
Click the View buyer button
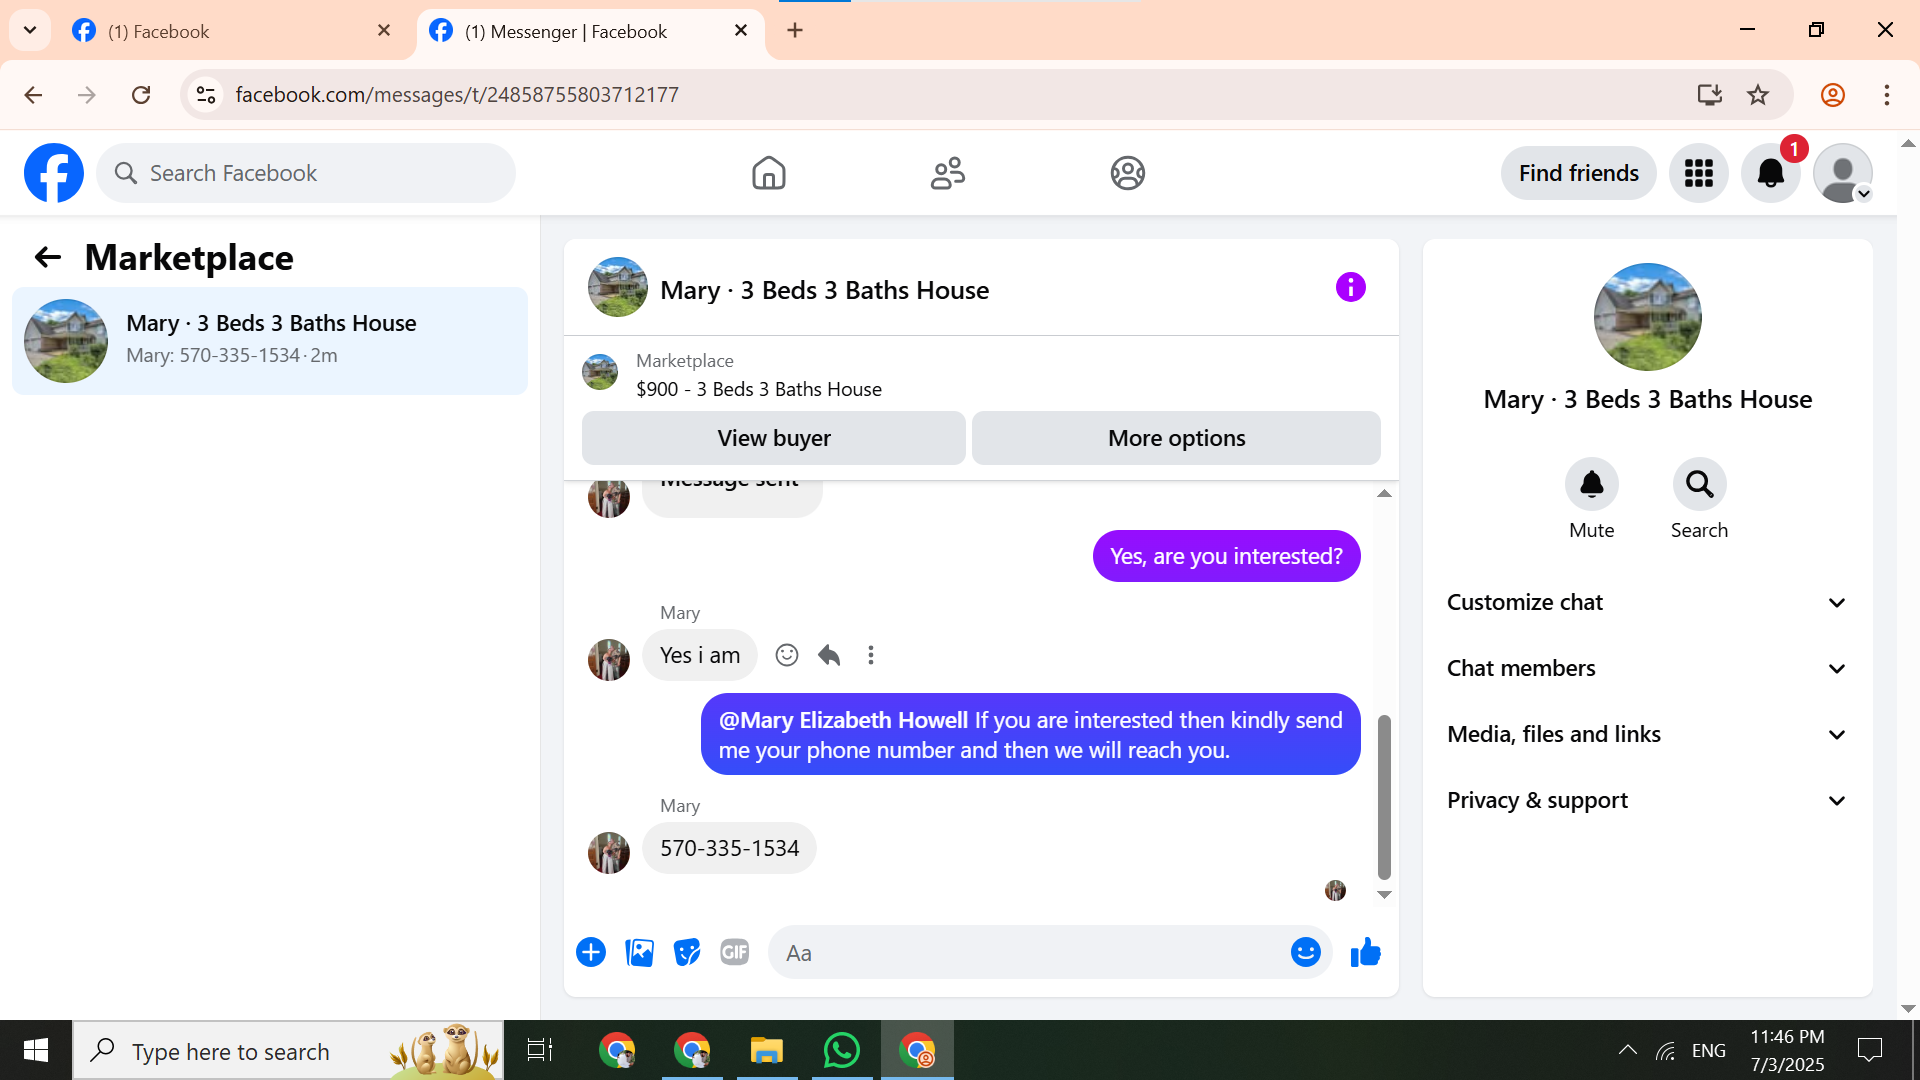[773, 438]
